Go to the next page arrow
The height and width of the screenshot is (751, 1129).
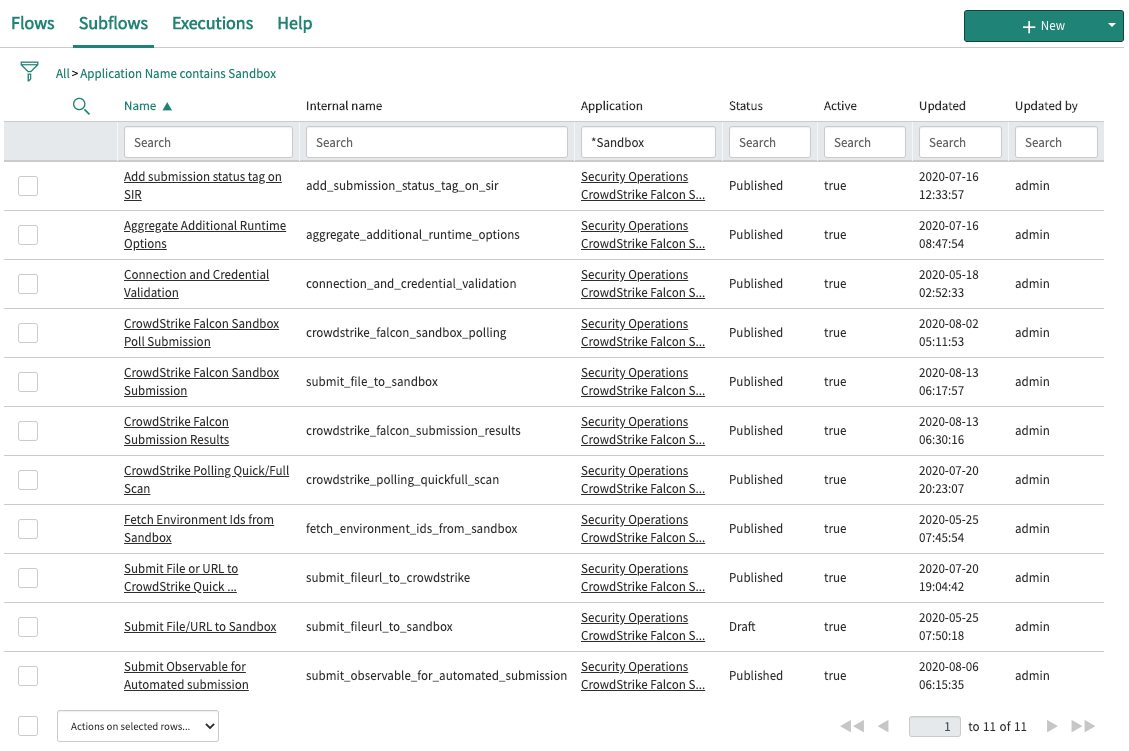pyautogui.click(x=1052, y=727)
